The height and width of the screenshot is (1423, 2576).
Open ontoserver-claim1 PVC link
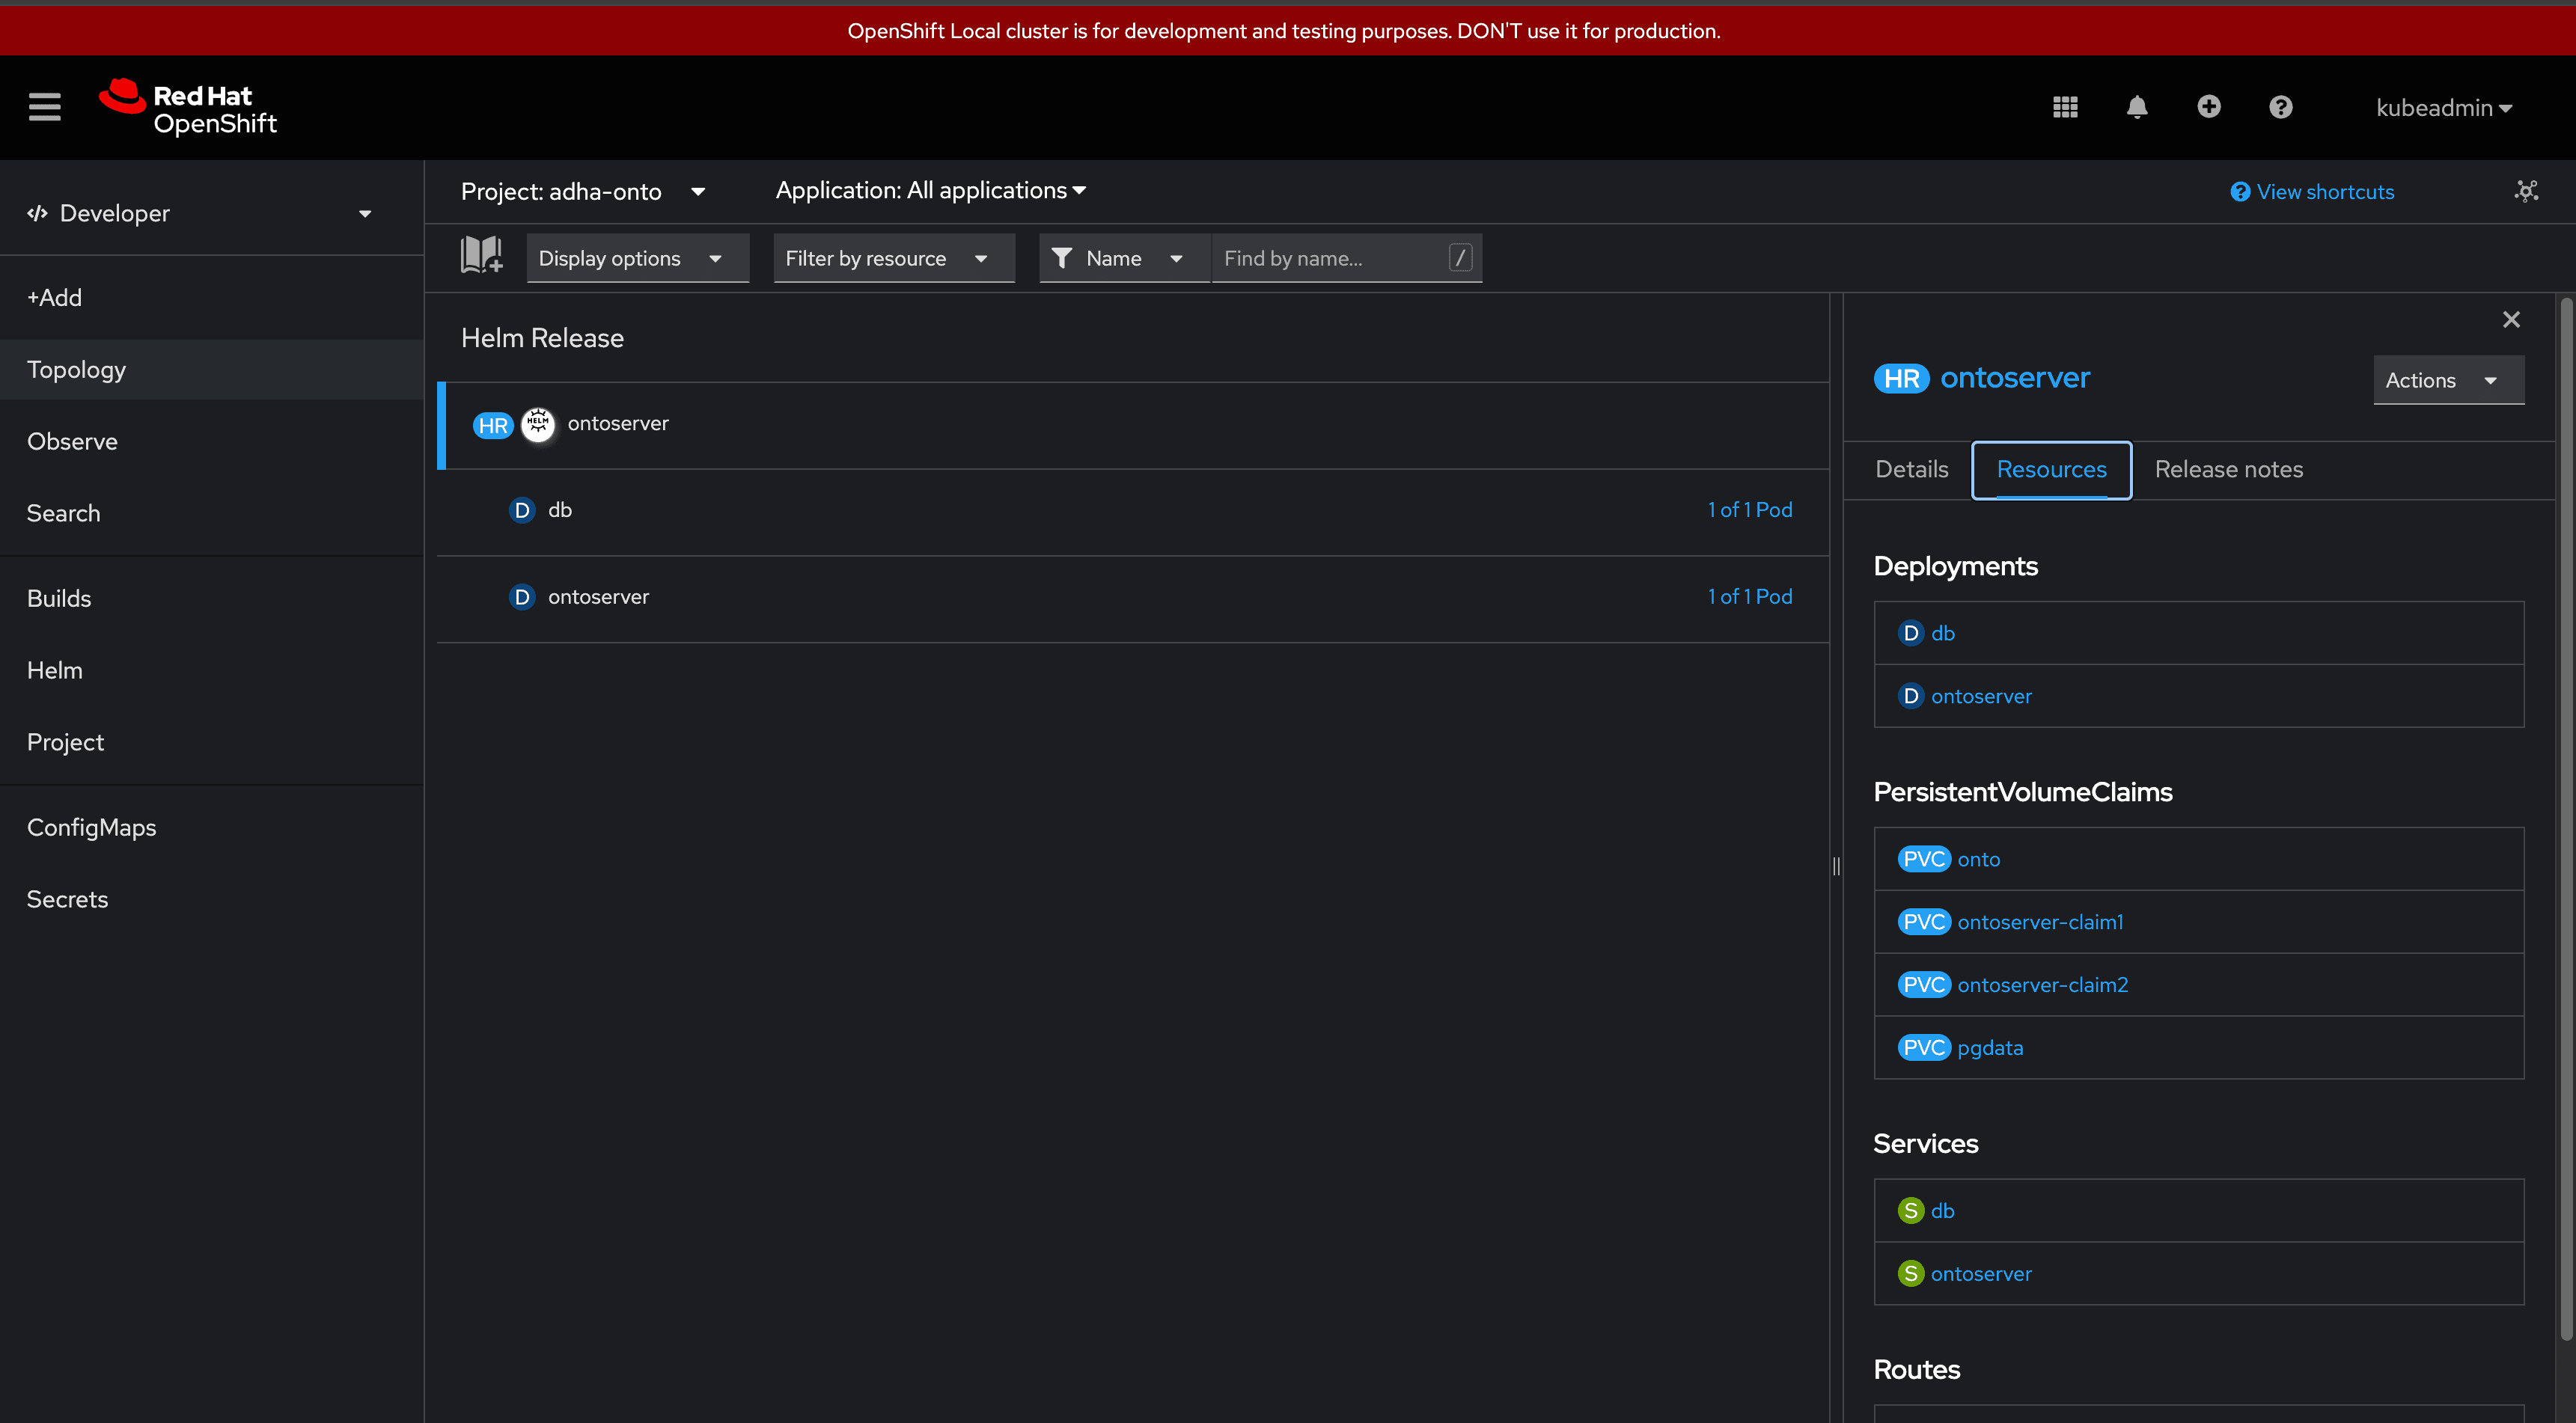click(x=2040, y=922)
